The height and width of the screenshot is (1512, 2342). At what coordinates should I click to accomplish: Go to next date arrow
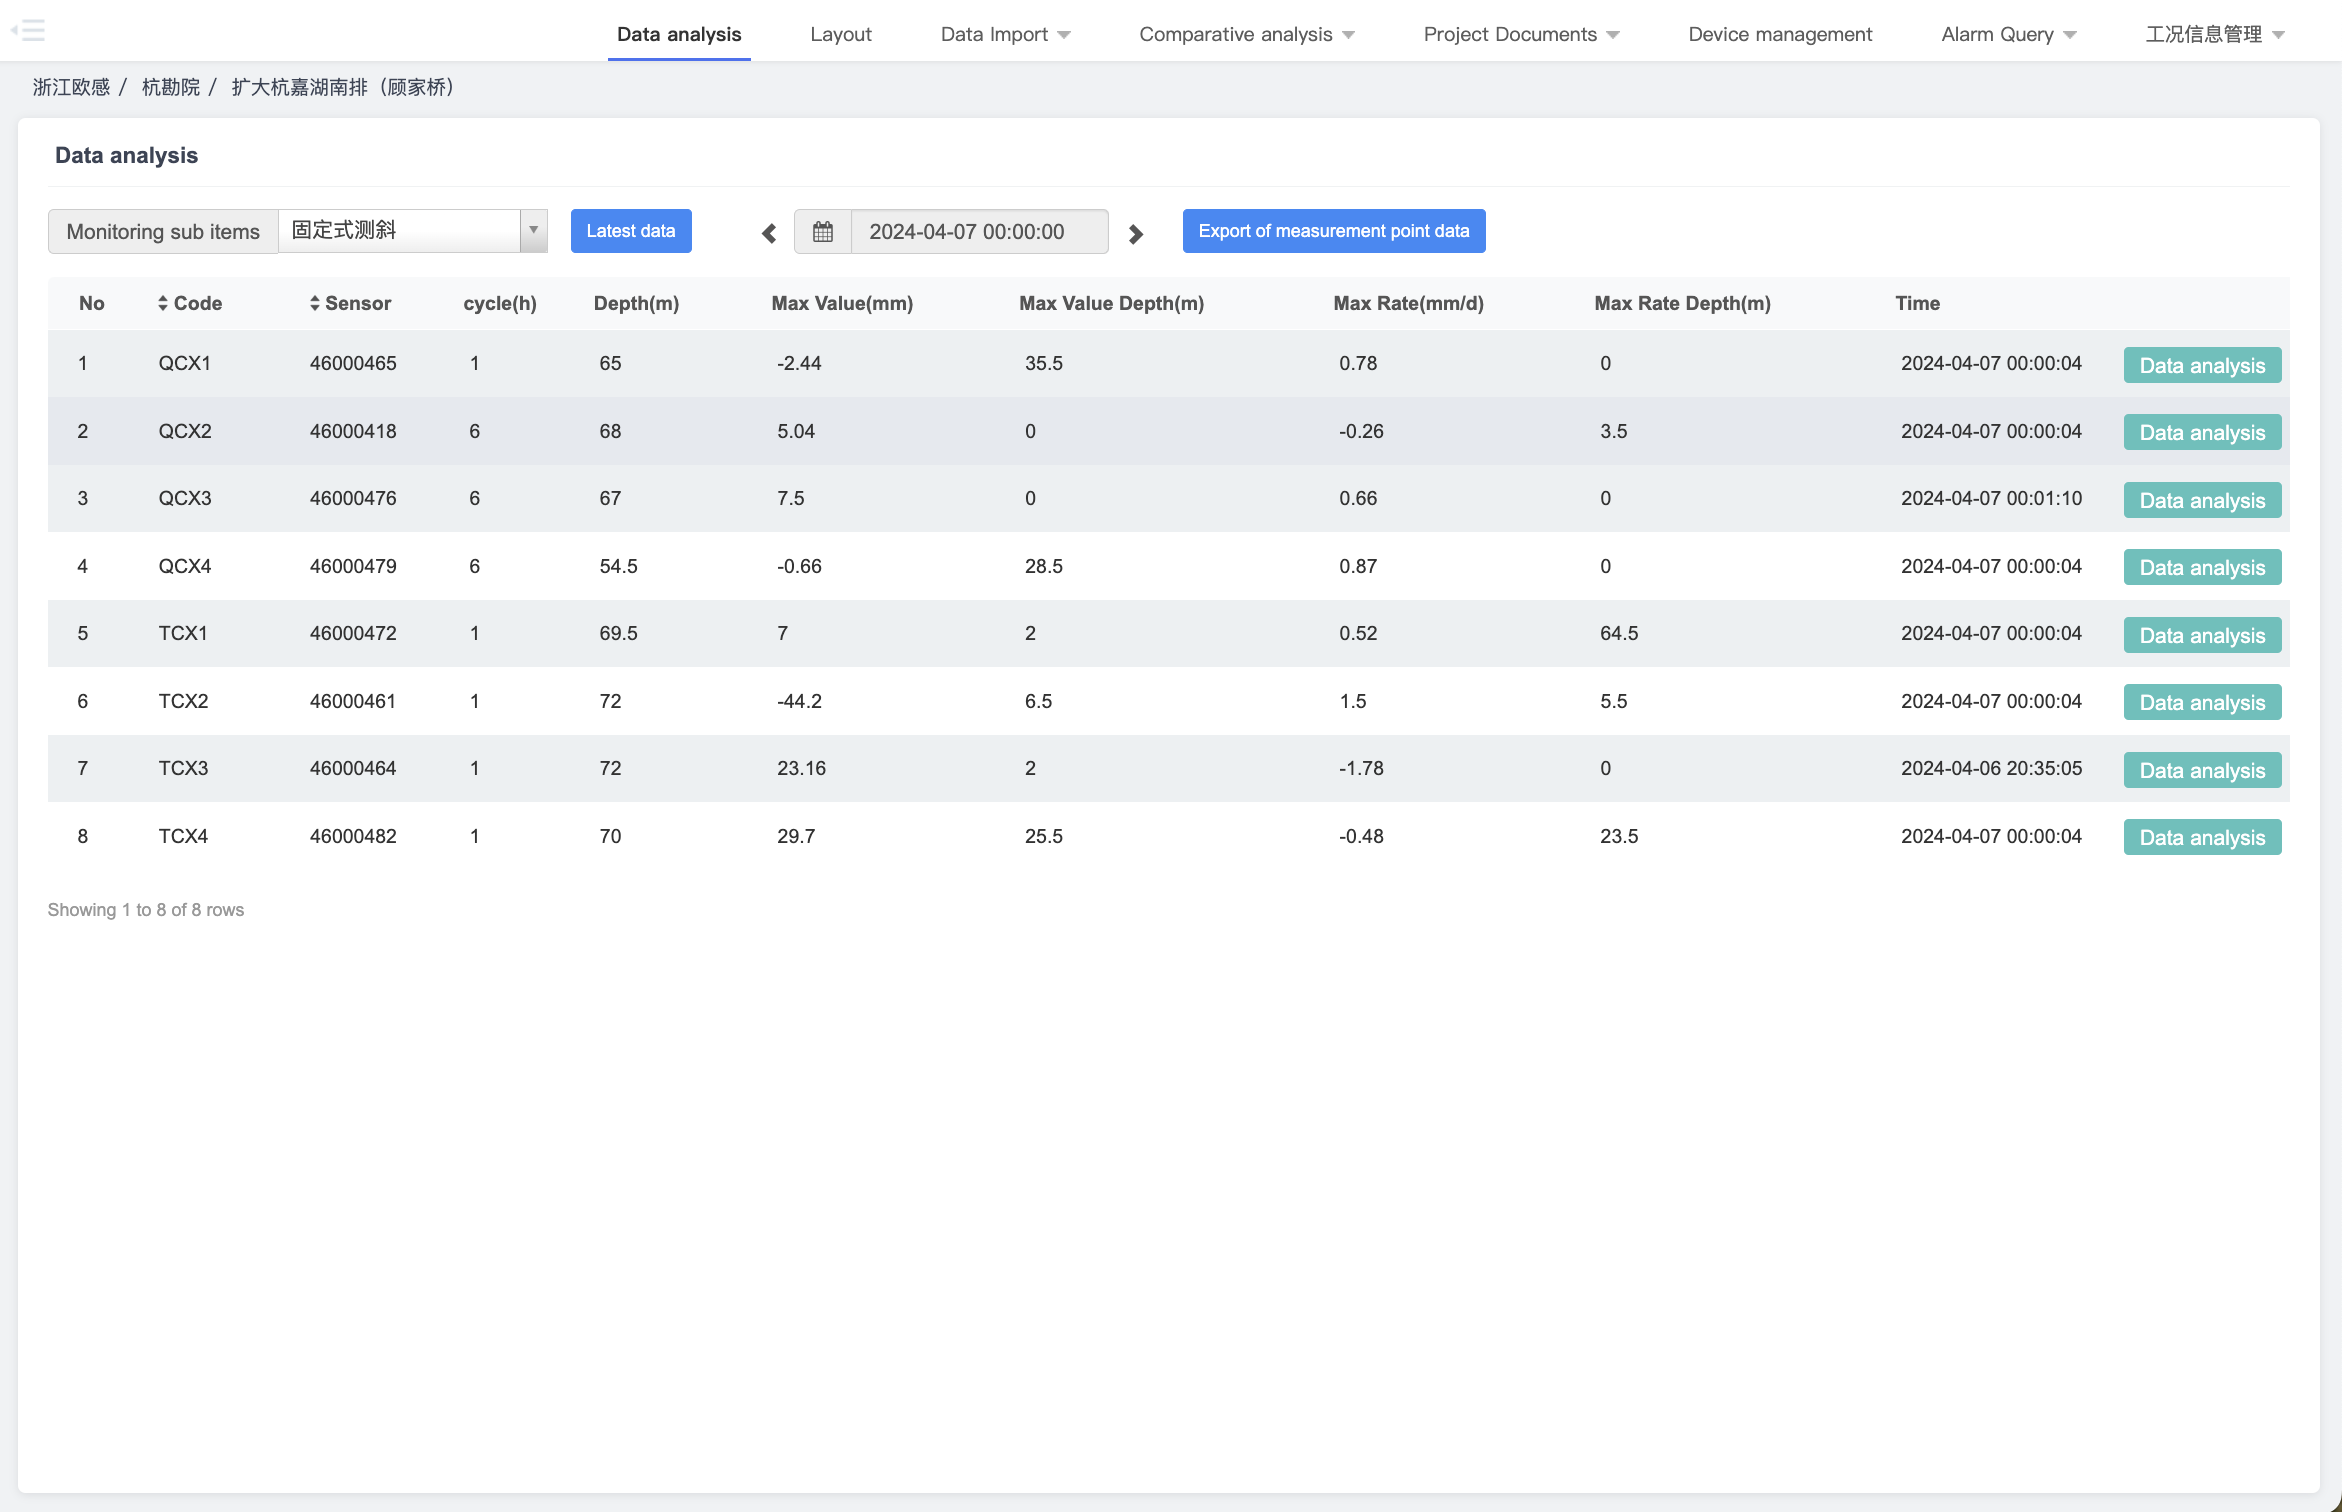click(1135, 233)
